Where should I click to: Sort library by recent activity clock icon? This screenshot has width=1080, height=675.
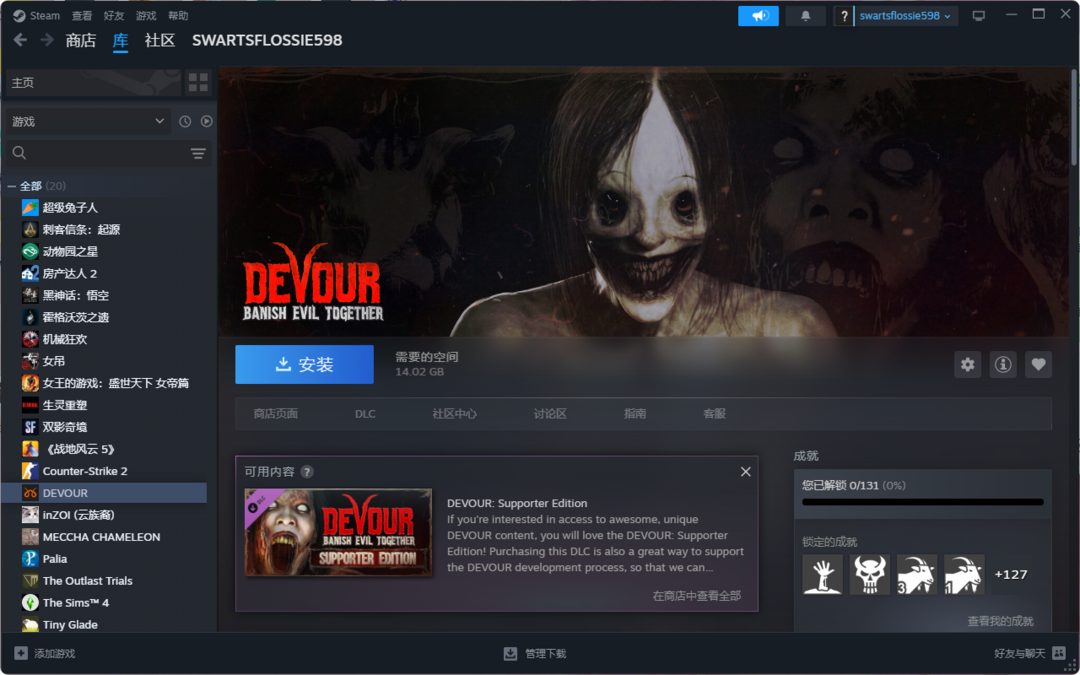point(185,121)
